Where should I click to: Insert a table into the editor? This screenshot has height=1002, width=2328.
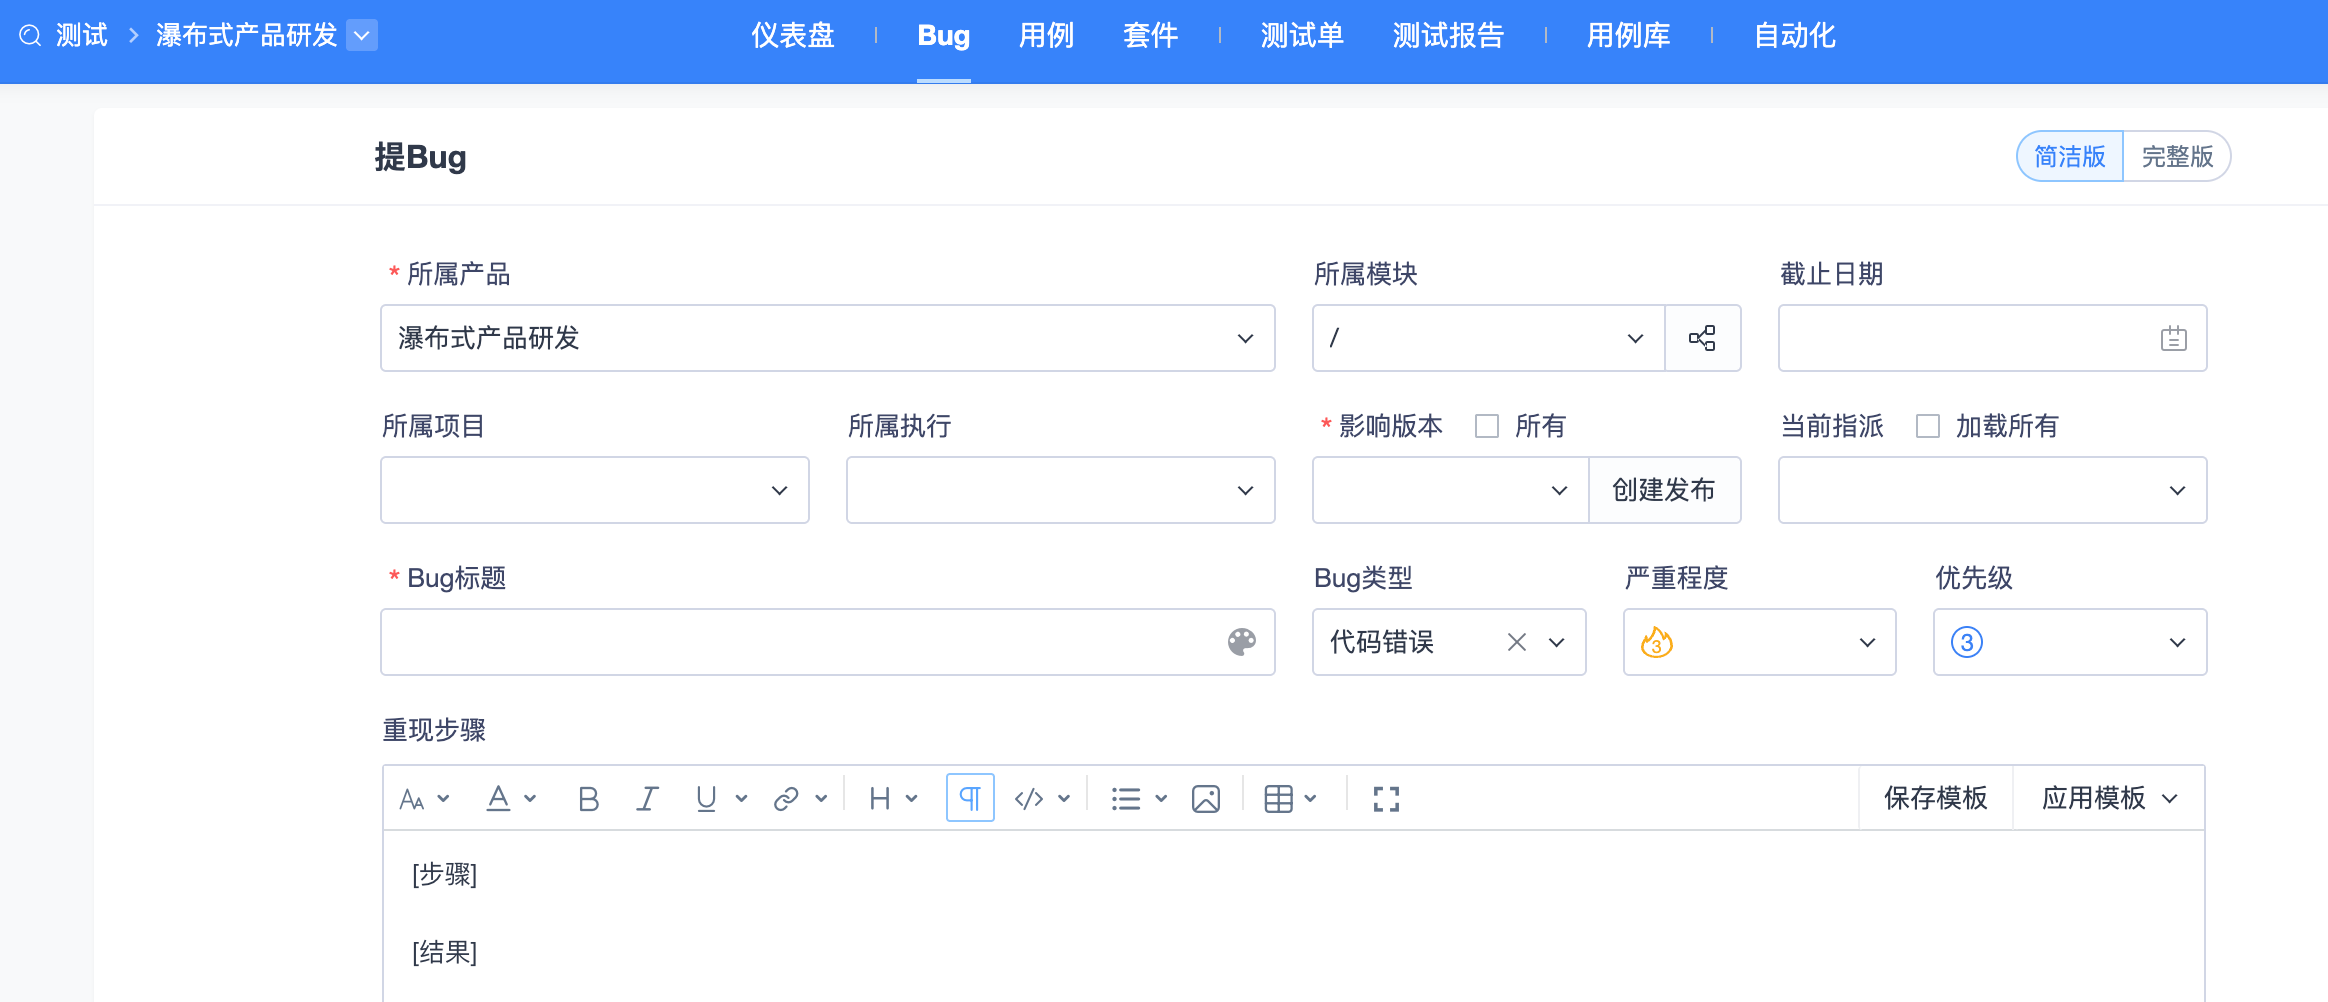[1278, 799]
